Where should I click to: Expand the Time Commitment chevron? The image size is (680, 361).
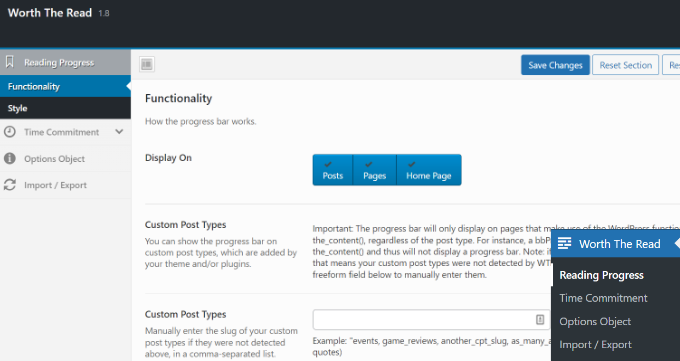coord(119,131)
